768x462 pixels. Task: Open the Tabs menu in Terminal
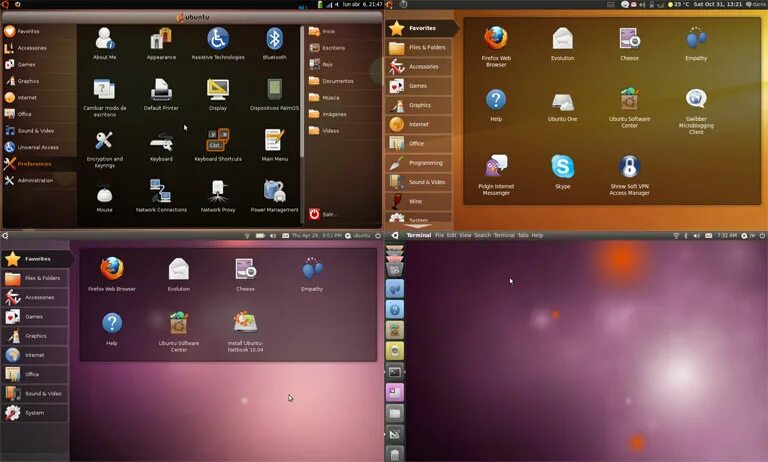[x=523, y=235]
